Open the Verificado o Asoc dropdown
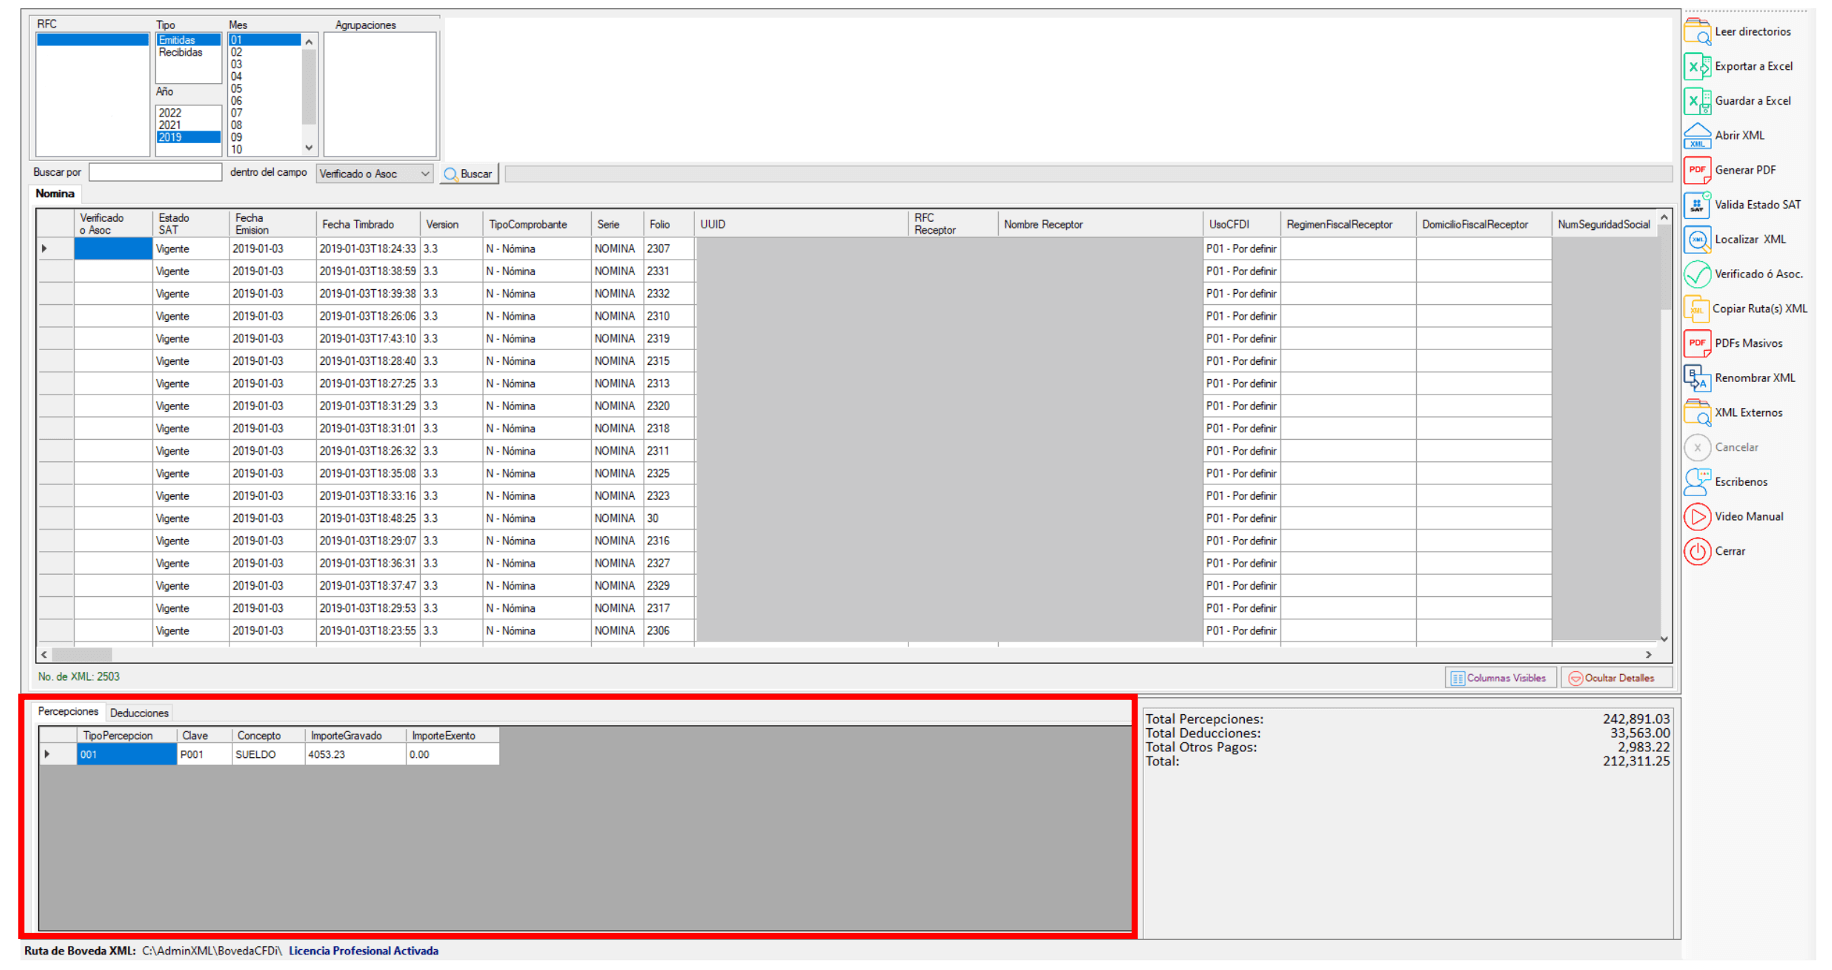 coord(424,174)
